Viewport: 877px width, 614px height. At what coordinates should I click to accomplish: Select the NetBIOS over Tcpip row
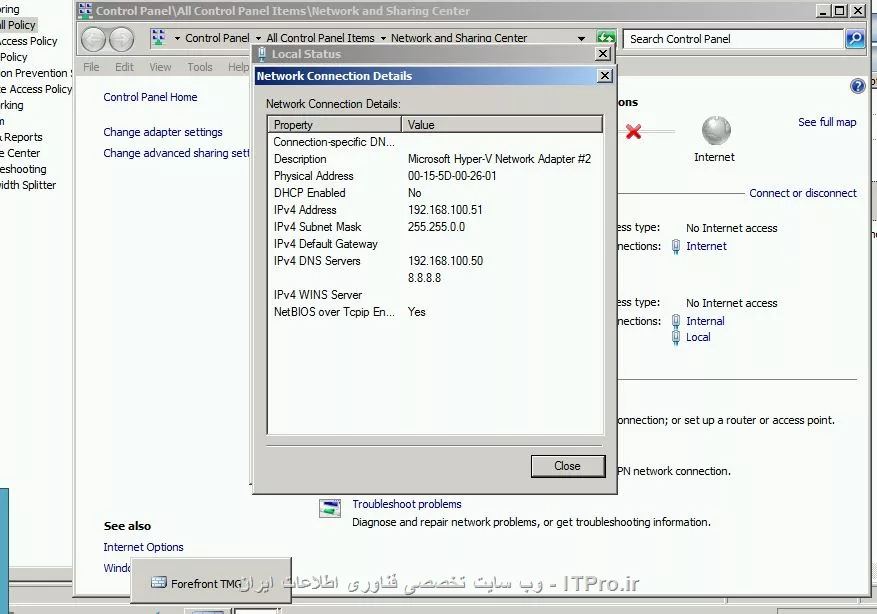coord(435,312)
